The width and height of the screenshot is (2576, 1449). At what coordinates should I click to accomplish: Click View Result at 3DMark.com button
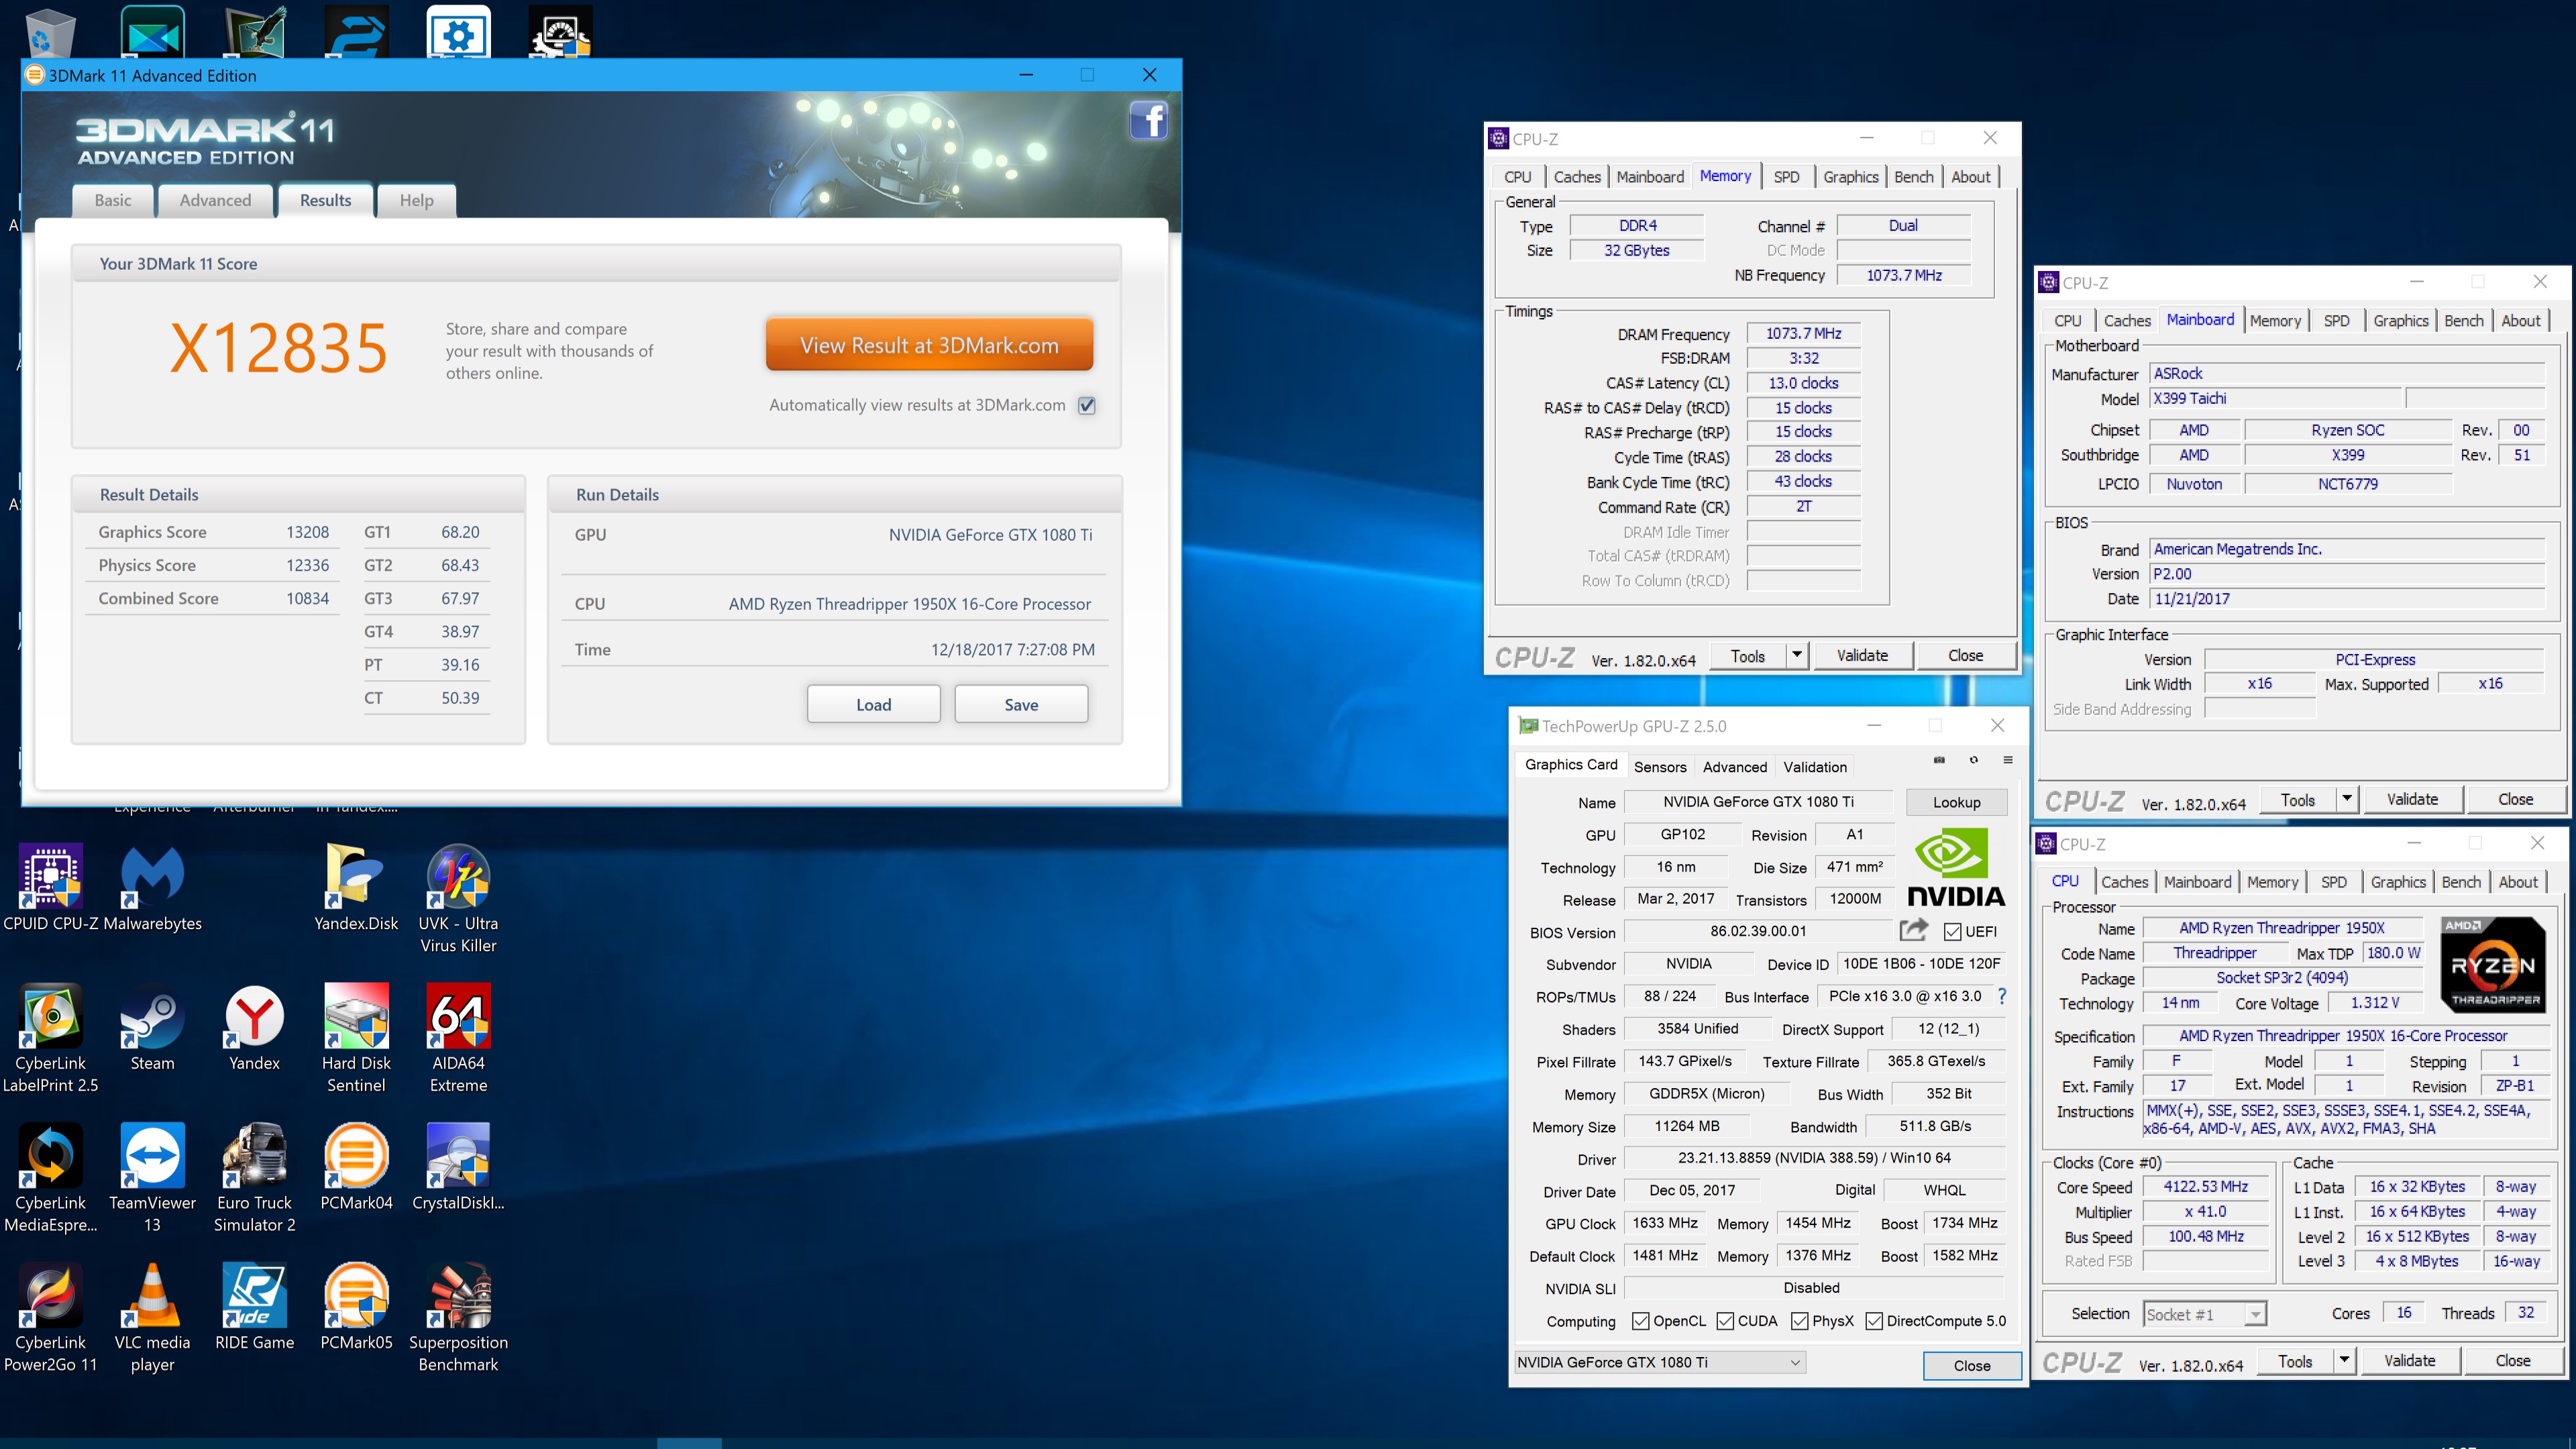click(929, 345)
